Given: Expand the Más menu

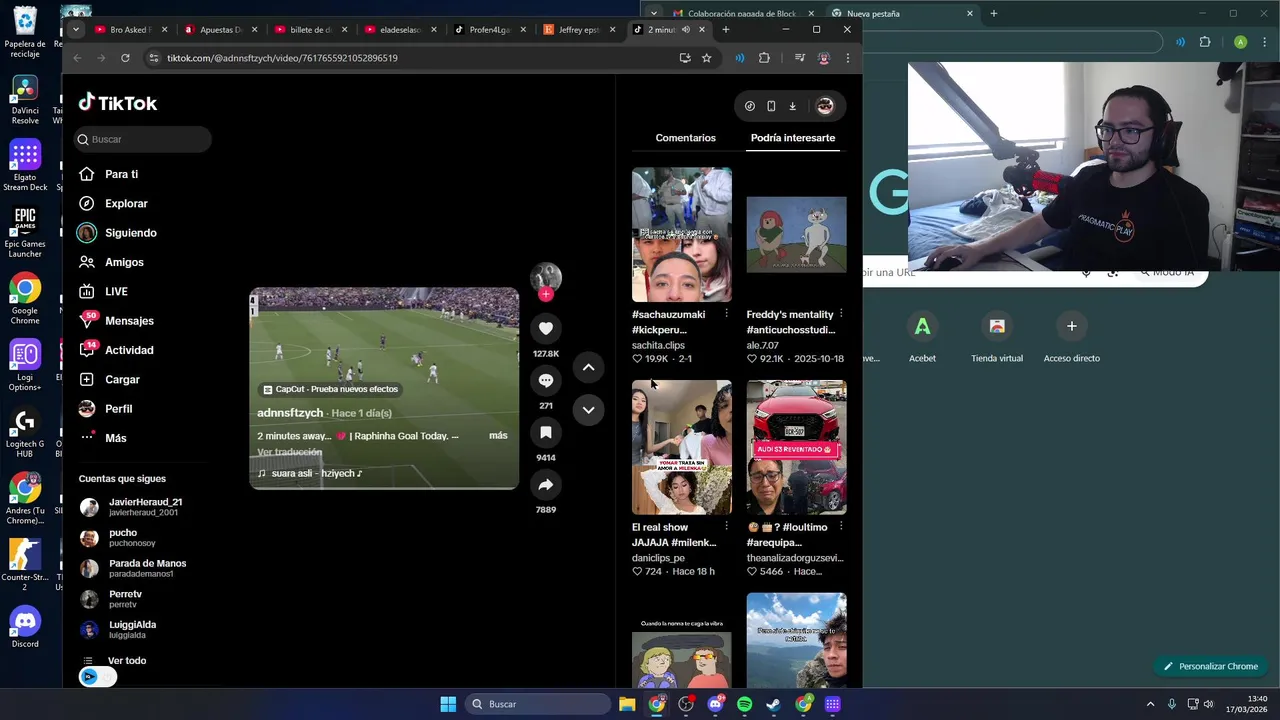Looking at the screenshot, I should click(115, 438).
